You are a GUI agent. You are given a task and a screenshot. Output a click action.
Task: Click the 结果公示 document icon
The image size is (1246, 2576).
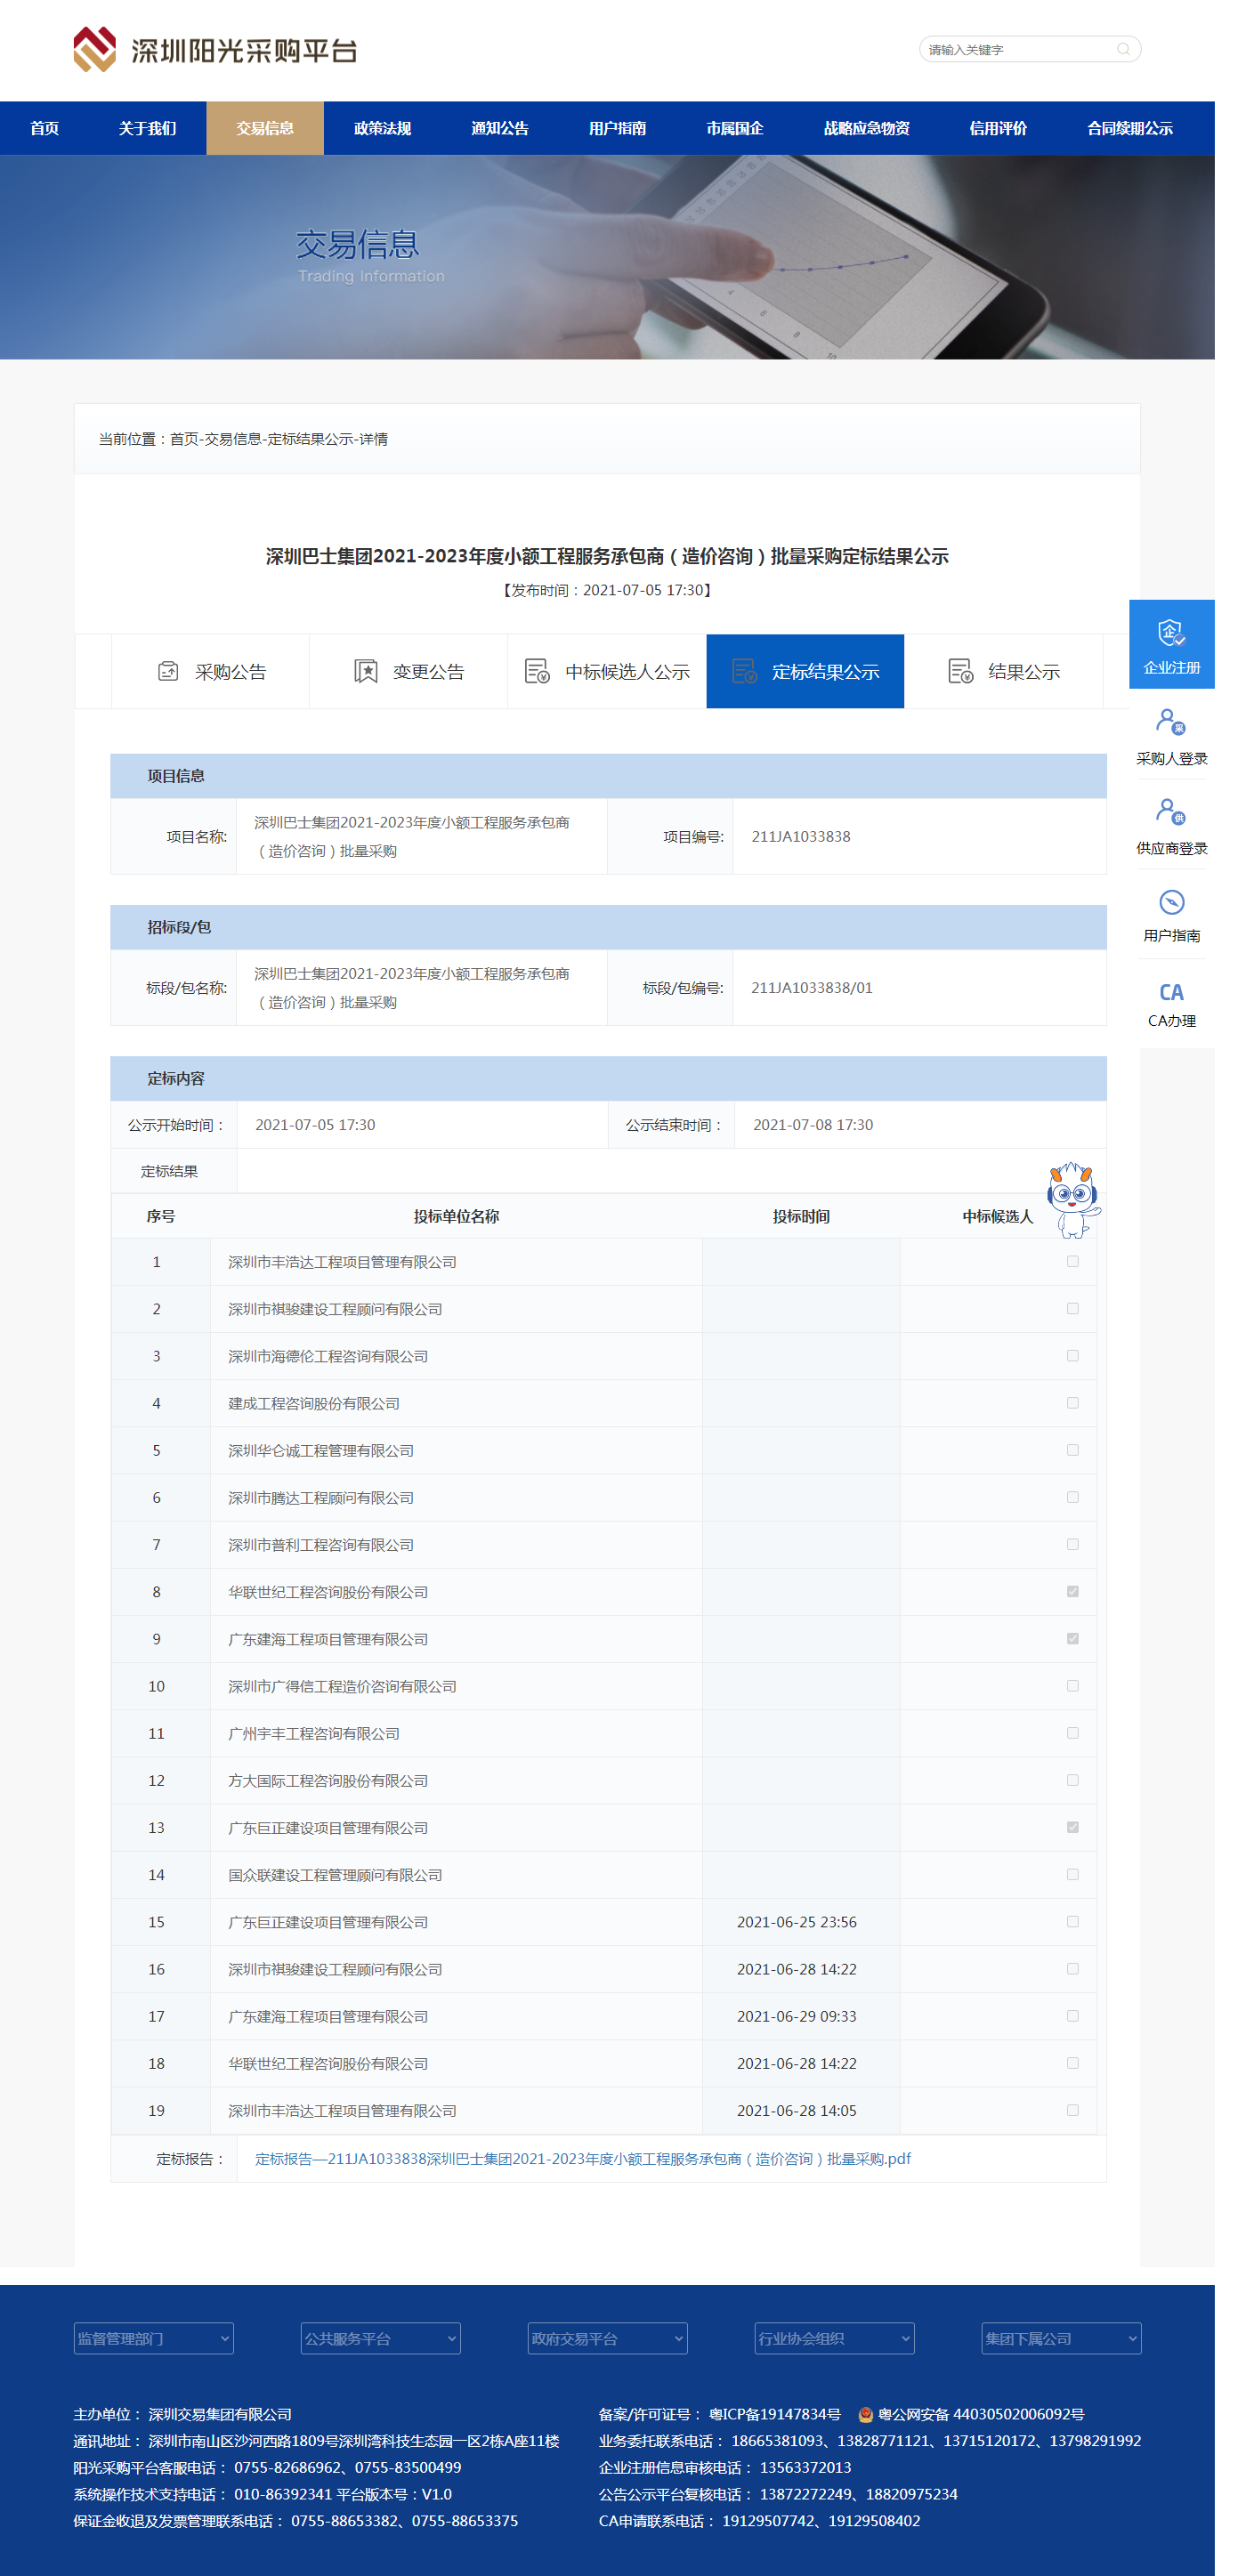(x=960, y=671)
